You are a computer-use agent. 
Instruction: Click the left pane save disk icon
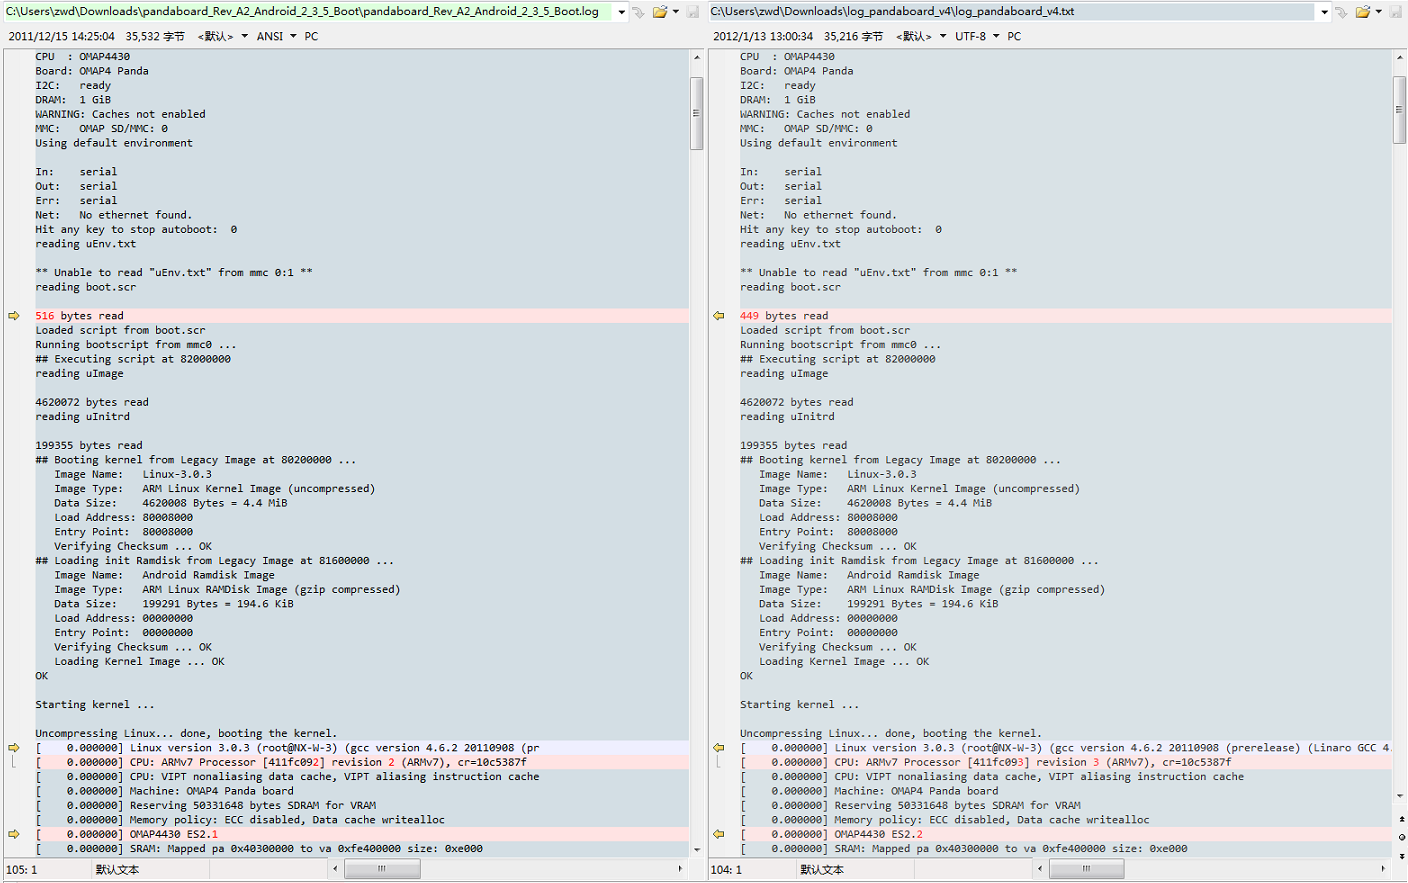pyautogui.click(x=692, y=12)
